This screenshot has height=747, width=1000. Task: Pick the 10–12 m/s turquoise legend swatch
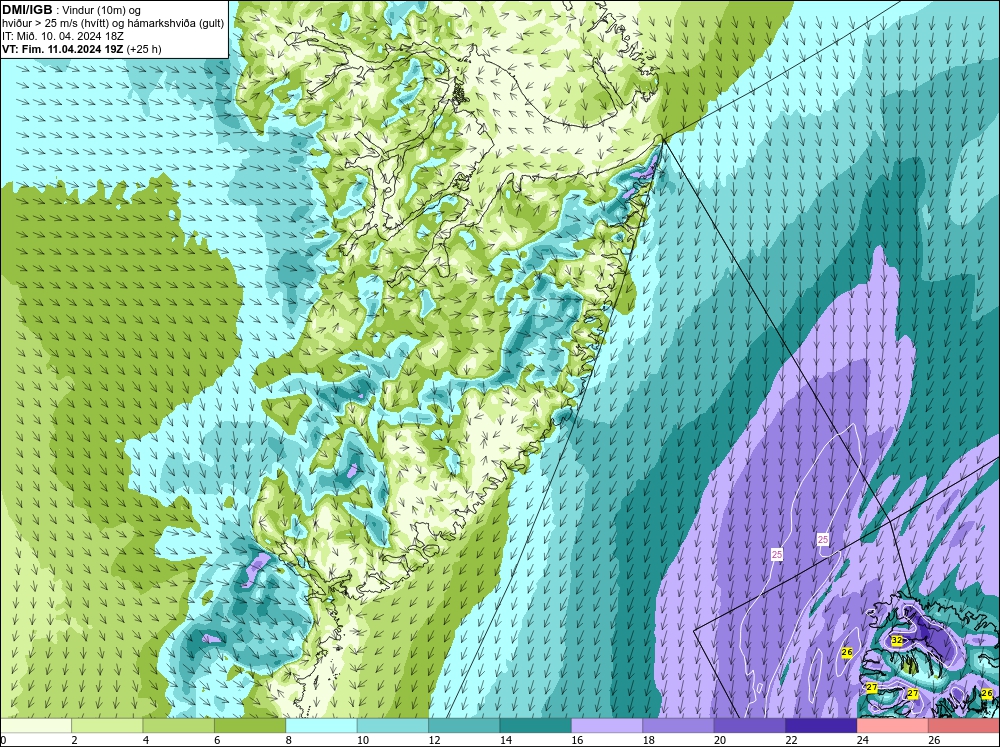393,726
